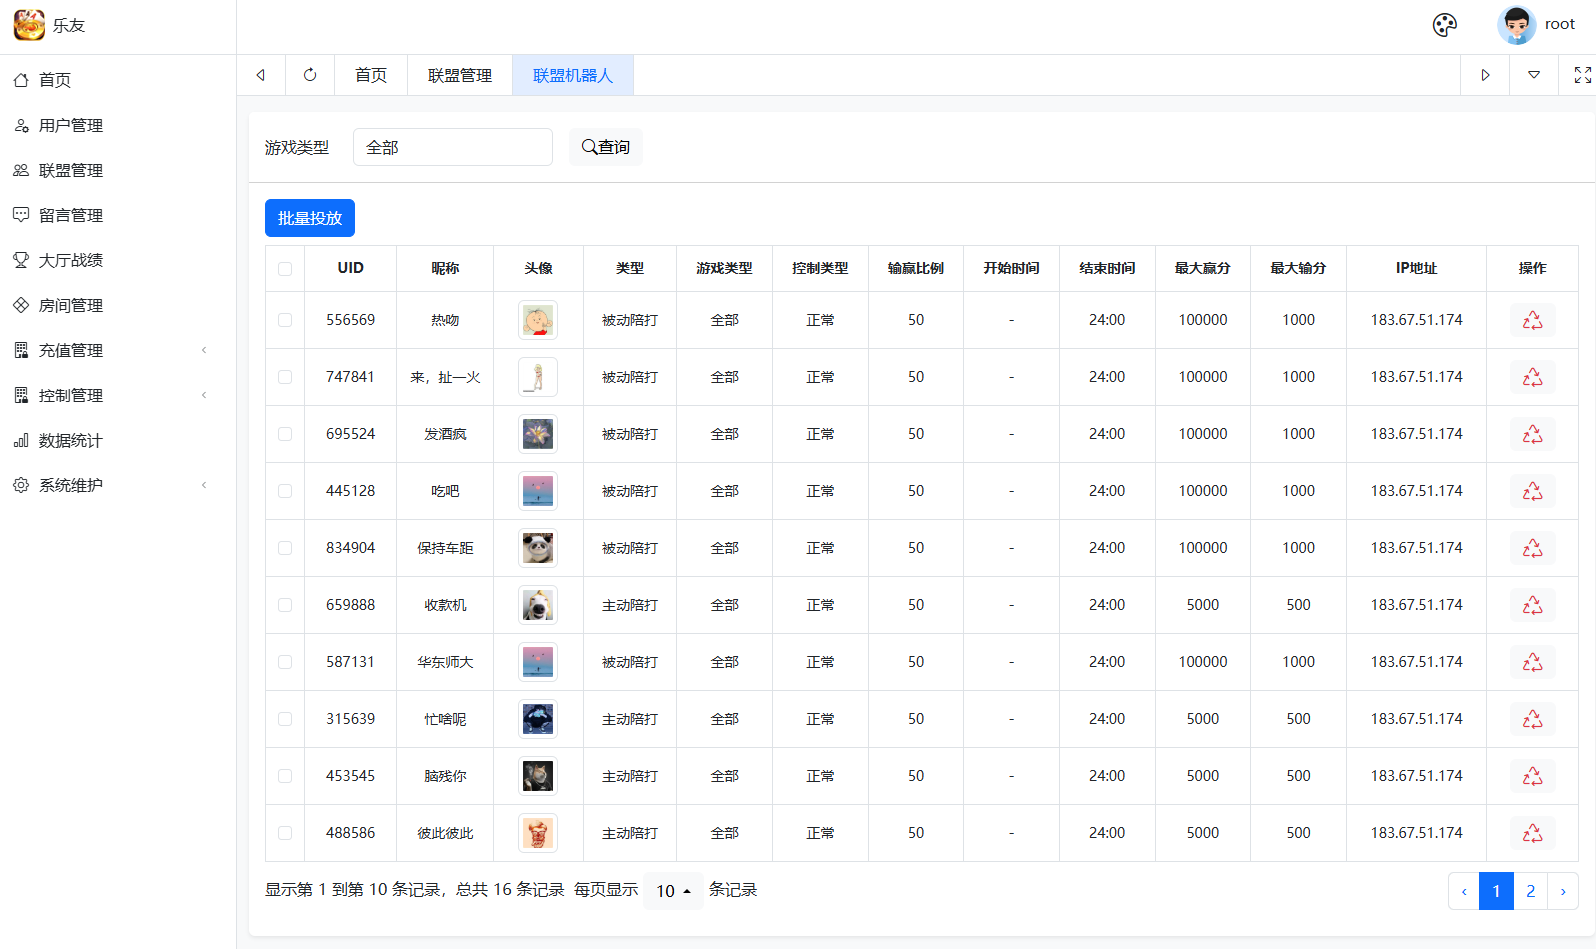Switch to the 联盟管理 tab

(459, 75)
